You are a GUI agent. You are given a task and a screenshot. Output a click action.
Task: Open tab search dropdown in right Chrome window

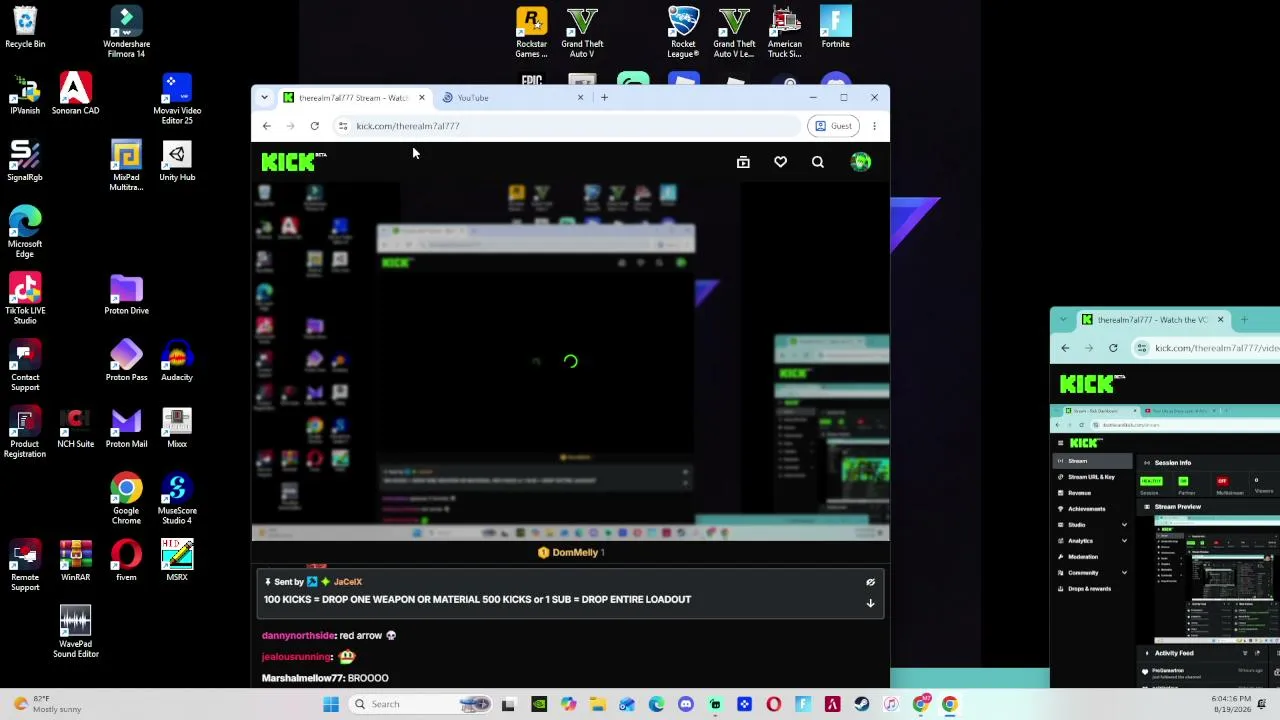1063,319
